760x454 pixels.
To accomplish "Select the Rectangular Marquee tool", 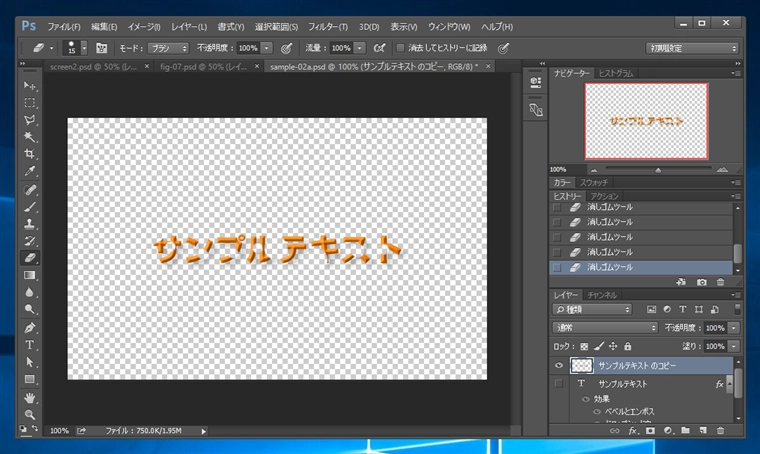I will point(30,103).
